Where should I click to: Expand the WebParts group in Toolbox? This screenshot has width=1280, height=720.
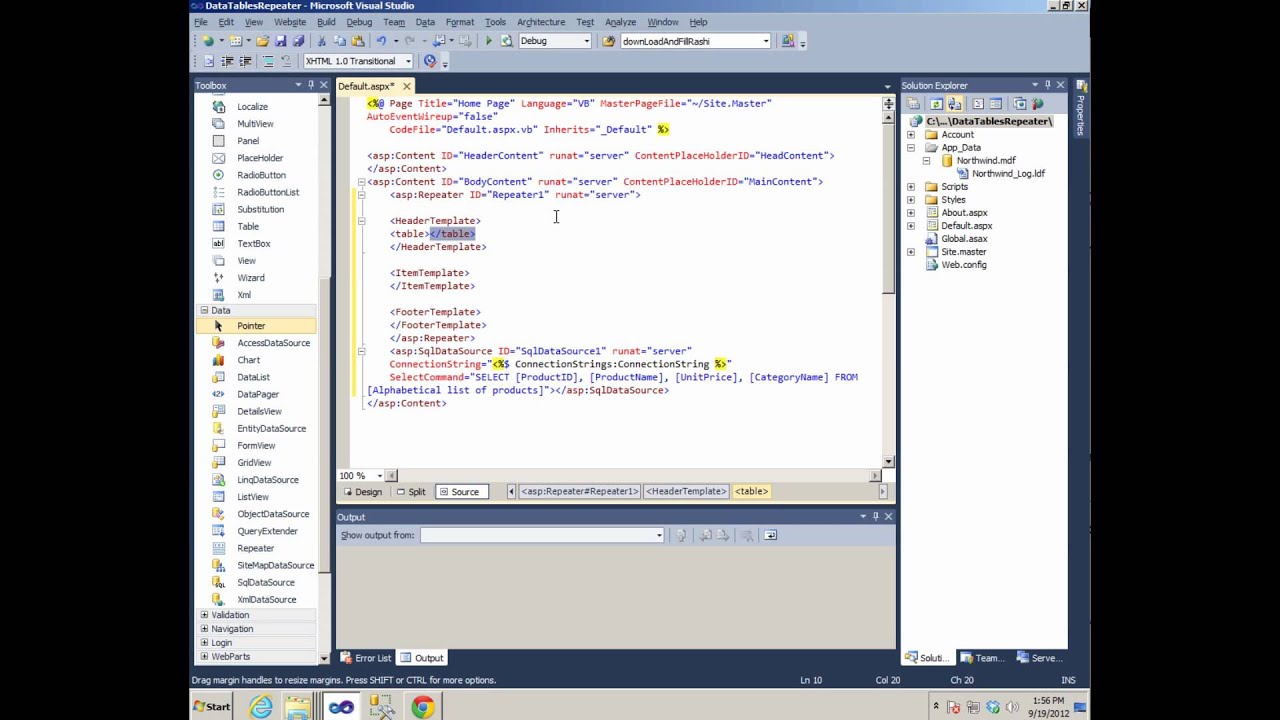[205, 657]
